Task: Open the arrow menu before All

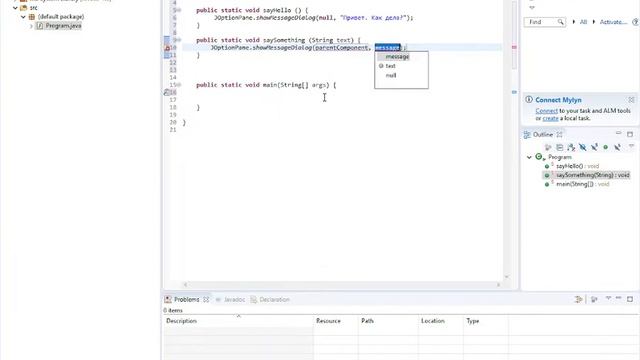Action: click(573, 22)
